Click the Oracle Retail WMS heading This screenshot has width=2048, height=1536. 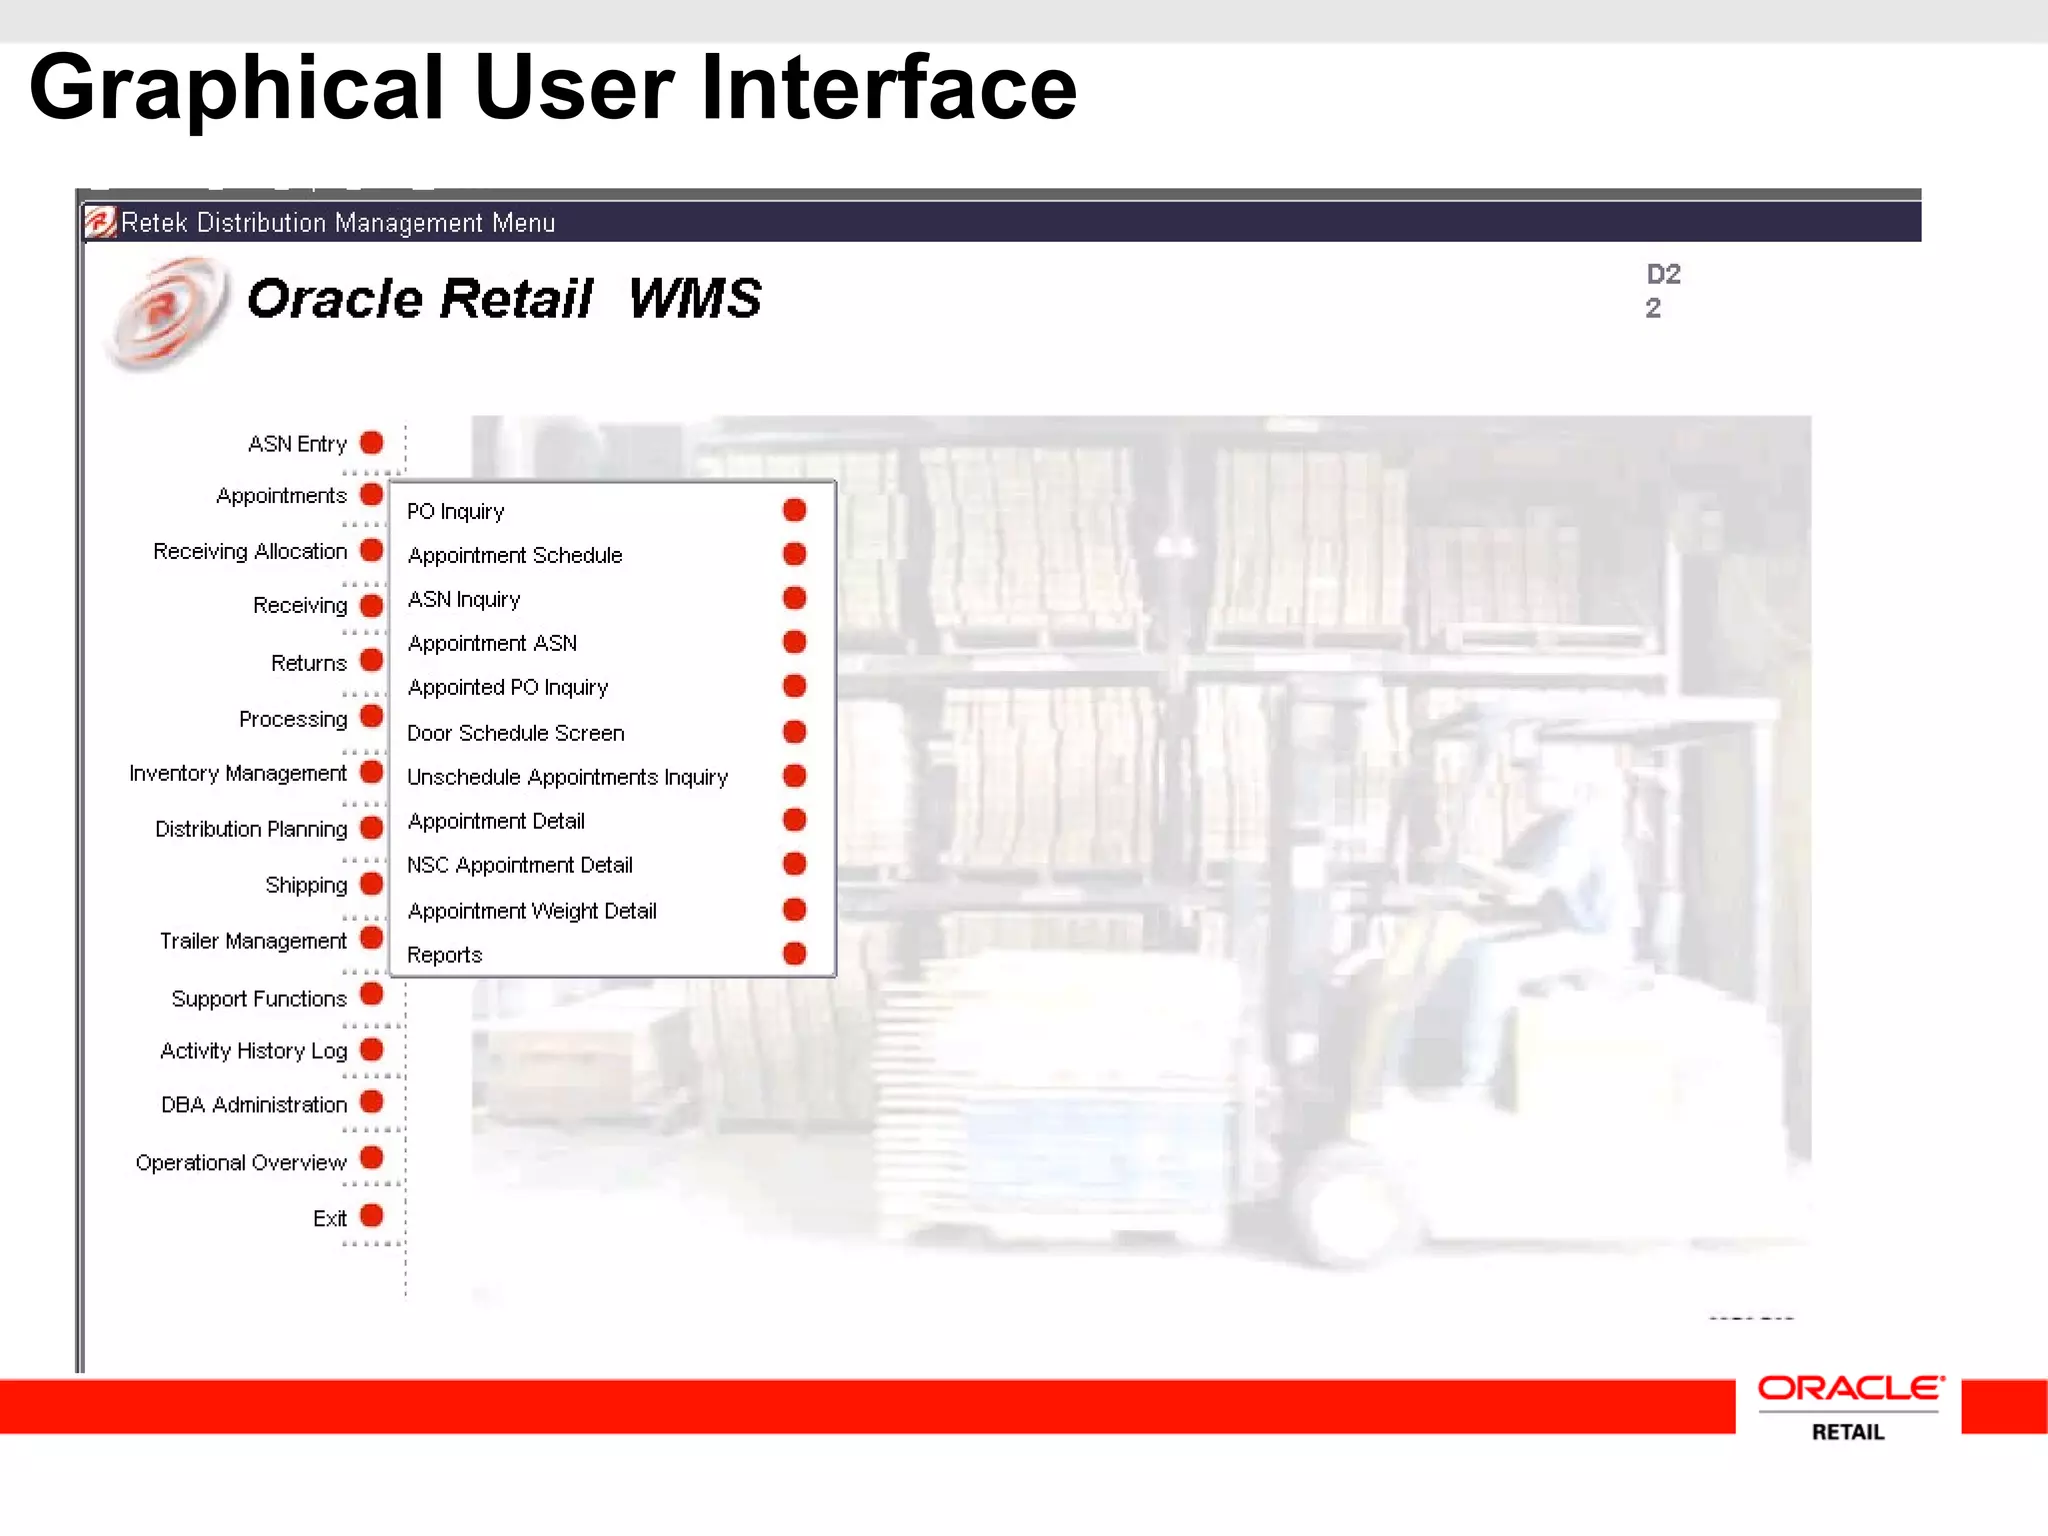coord(504,299)
